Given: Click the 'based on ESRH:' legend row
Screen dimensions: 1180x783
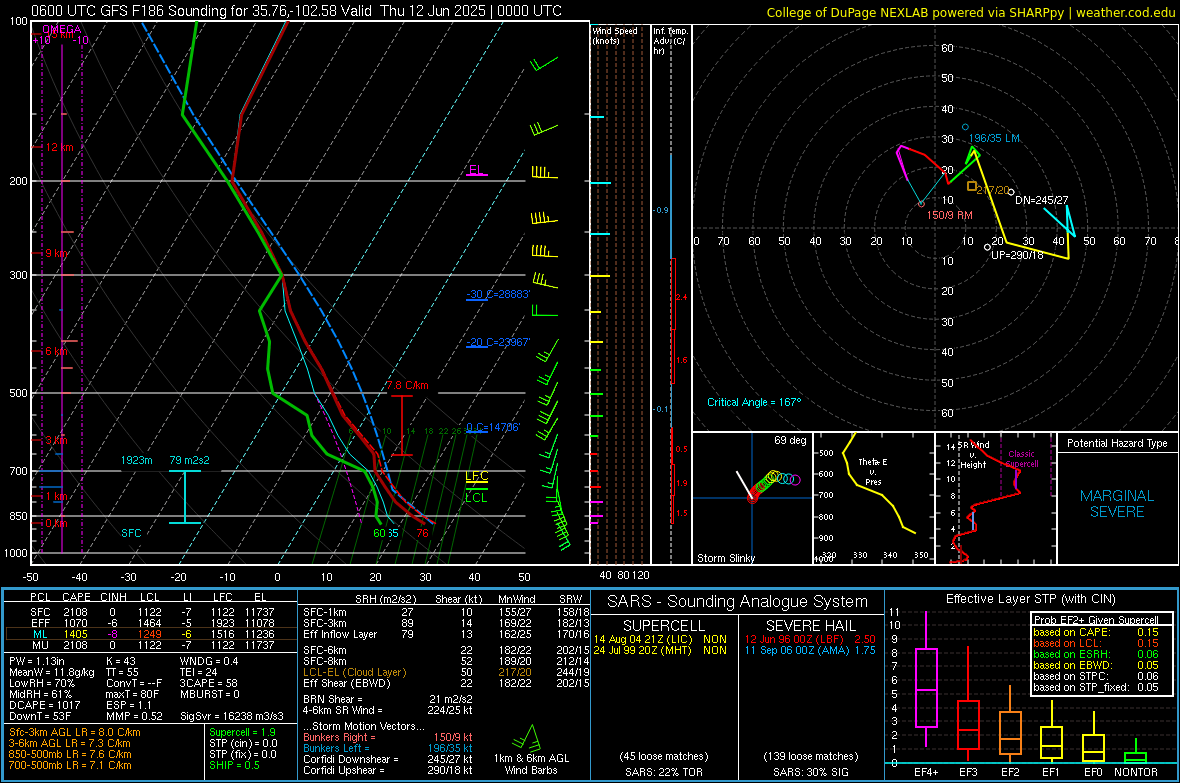Looking at the screenshot, I should coord(1096,654).
